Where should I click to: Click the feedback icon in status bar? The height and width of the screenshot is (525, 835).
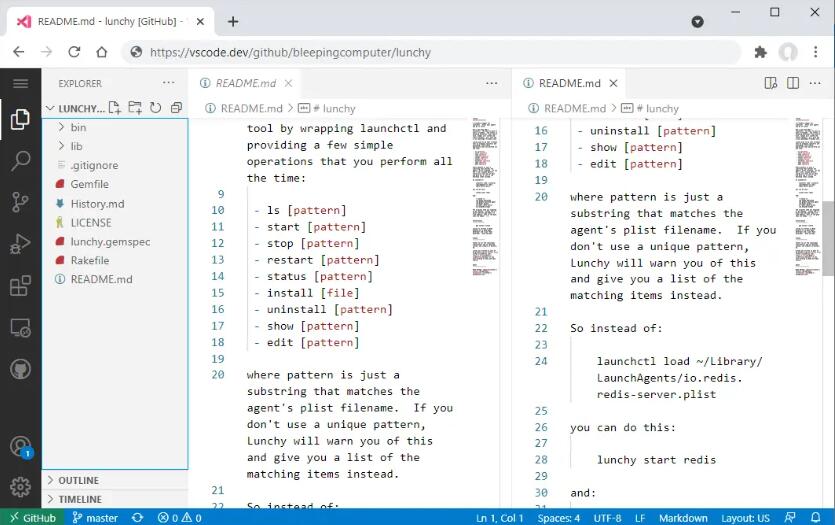point(790,518)
